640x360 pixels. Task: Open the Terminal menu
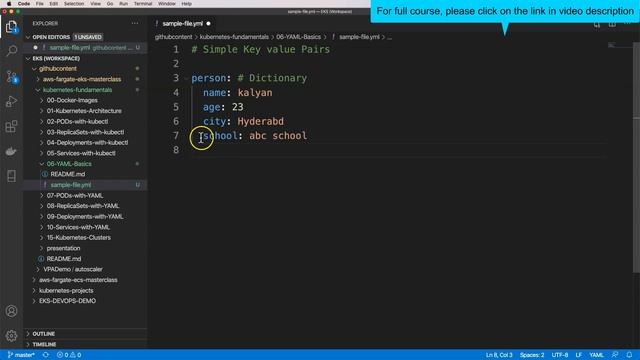[x=143, y=4]
